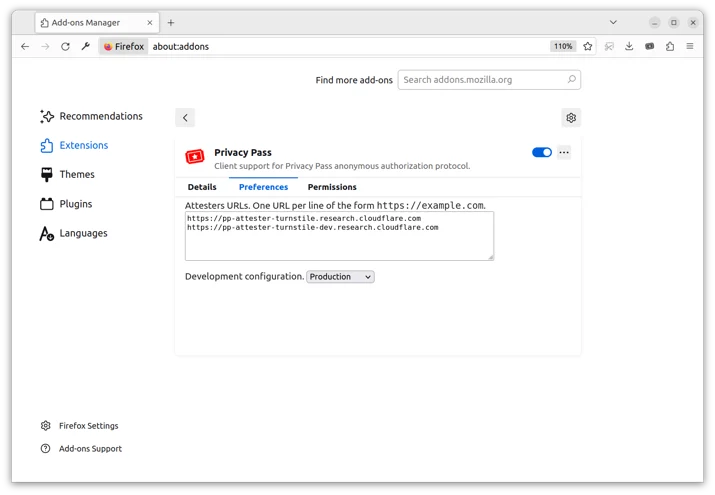Open Themes in the sidebar
Screen dimensions: 715x495
pos(67,175)
